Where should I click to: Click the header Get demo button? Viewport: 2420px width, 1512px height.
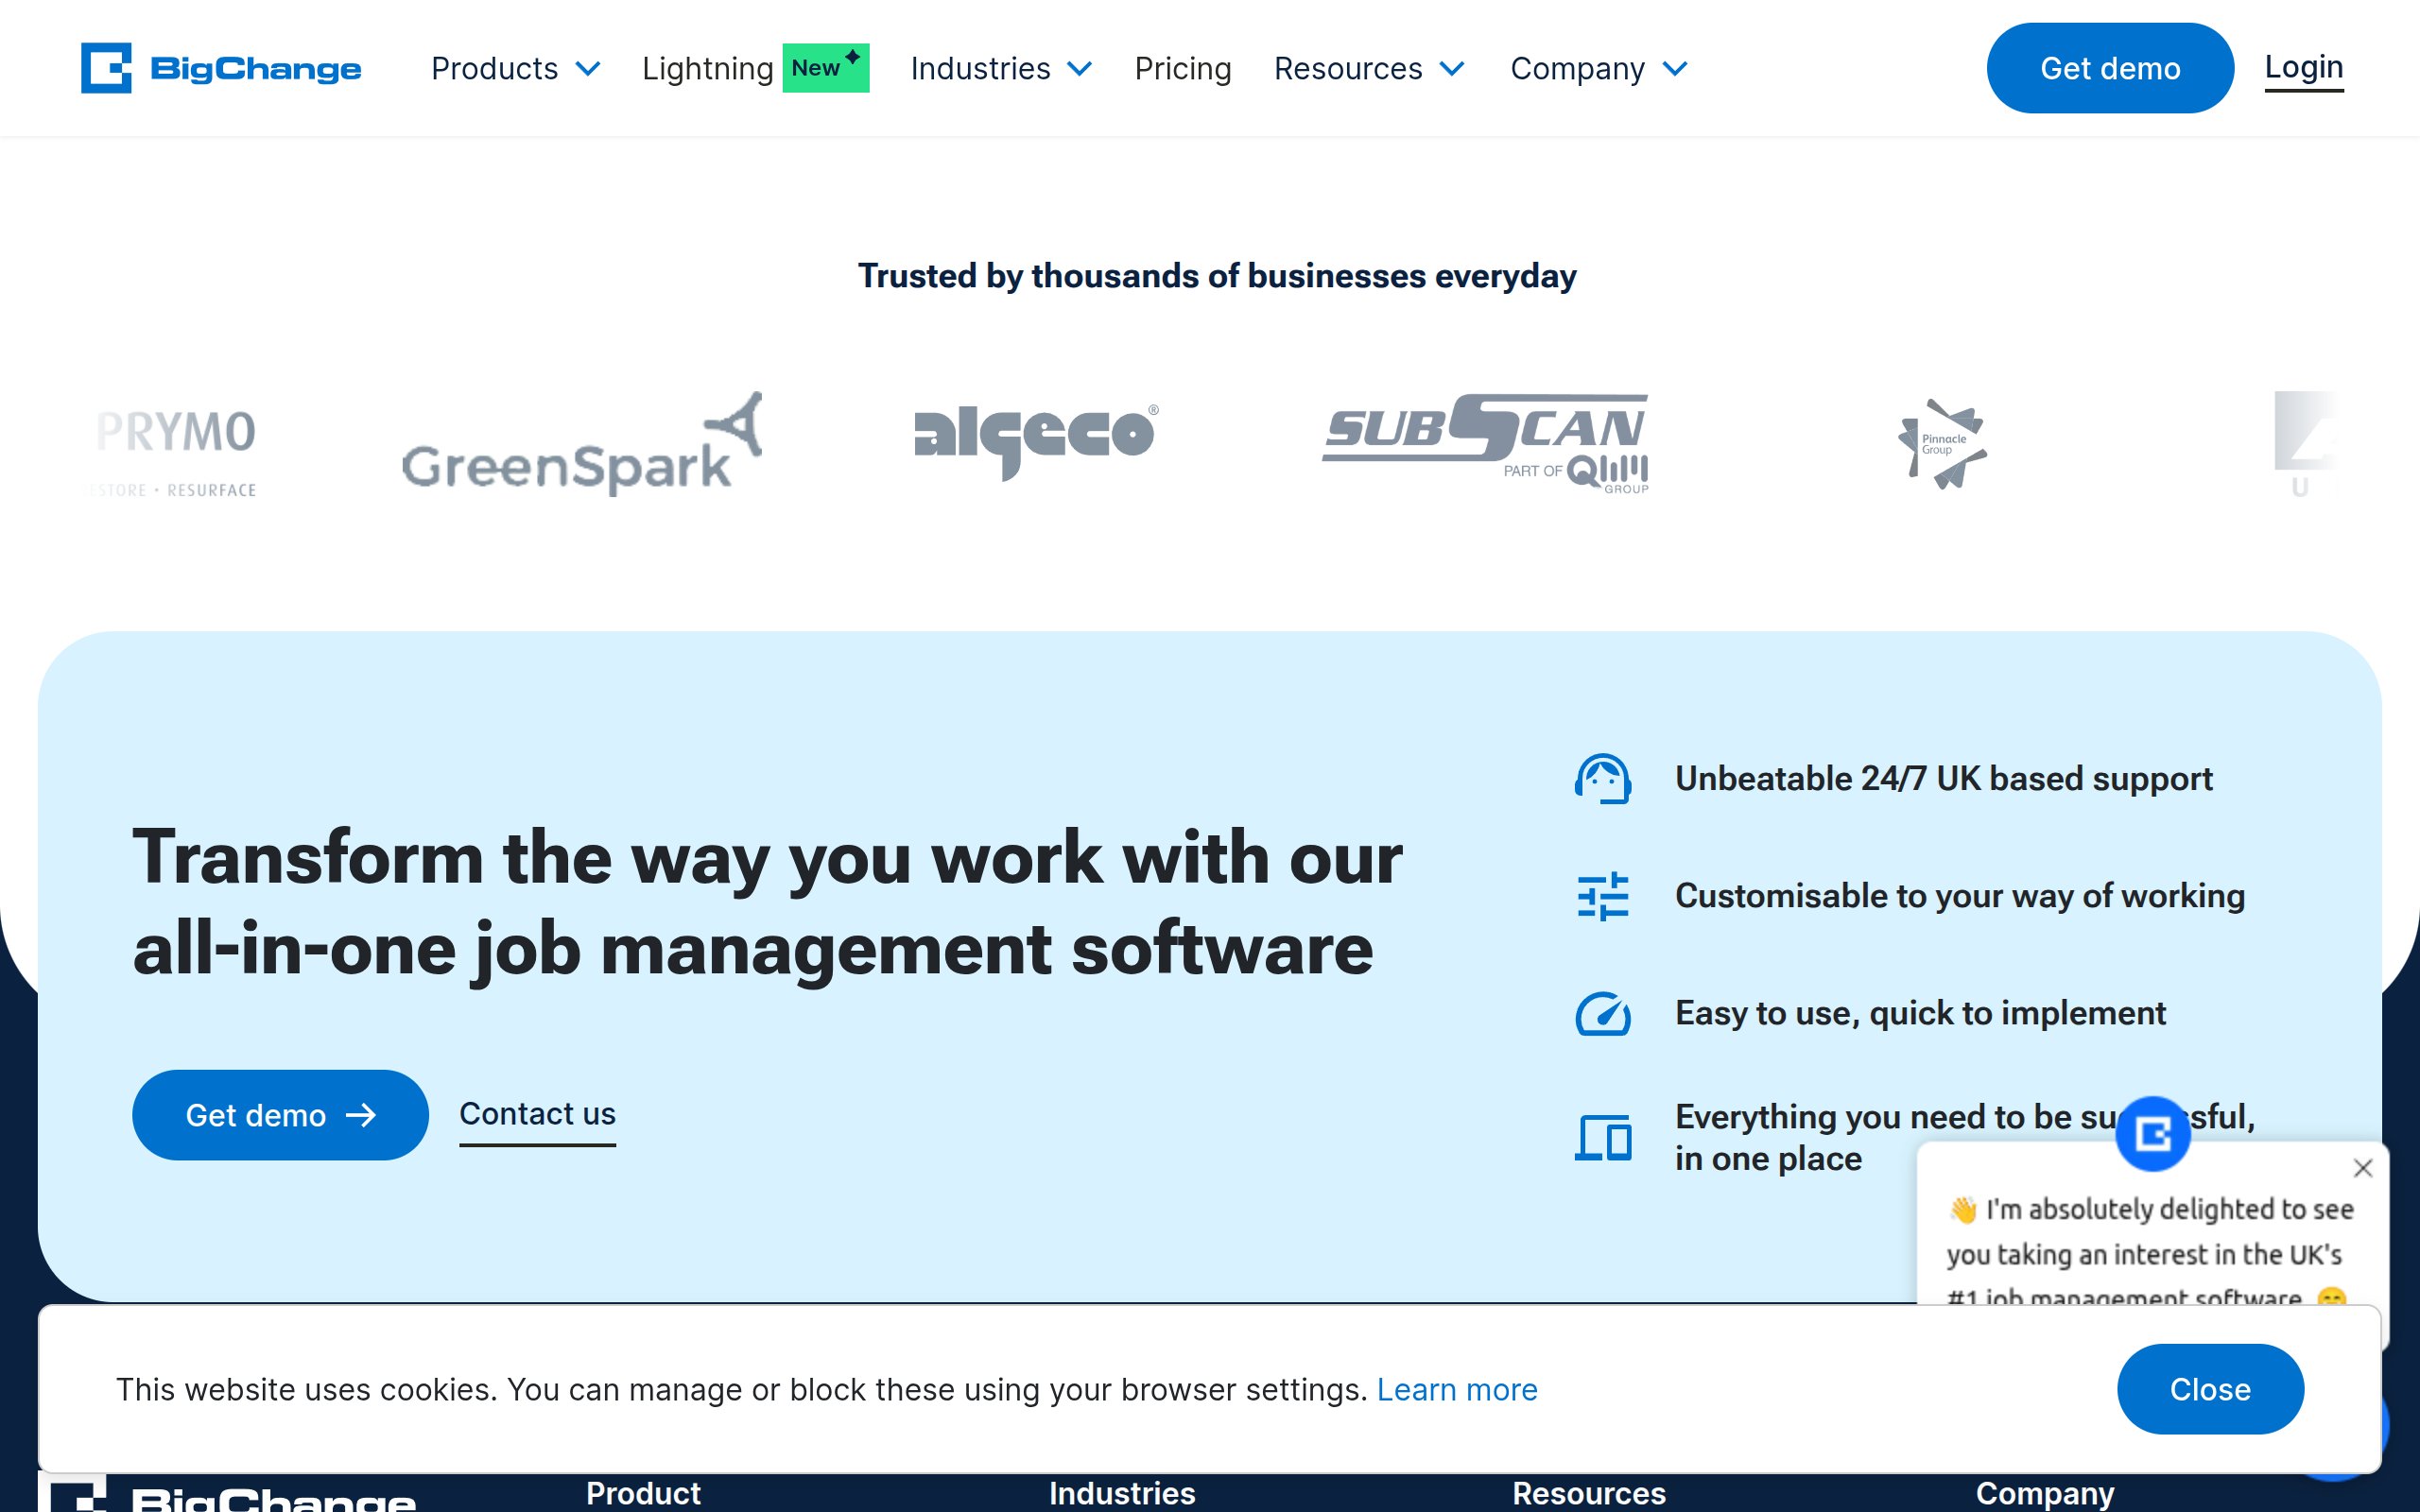click(x=2110, y=68)
